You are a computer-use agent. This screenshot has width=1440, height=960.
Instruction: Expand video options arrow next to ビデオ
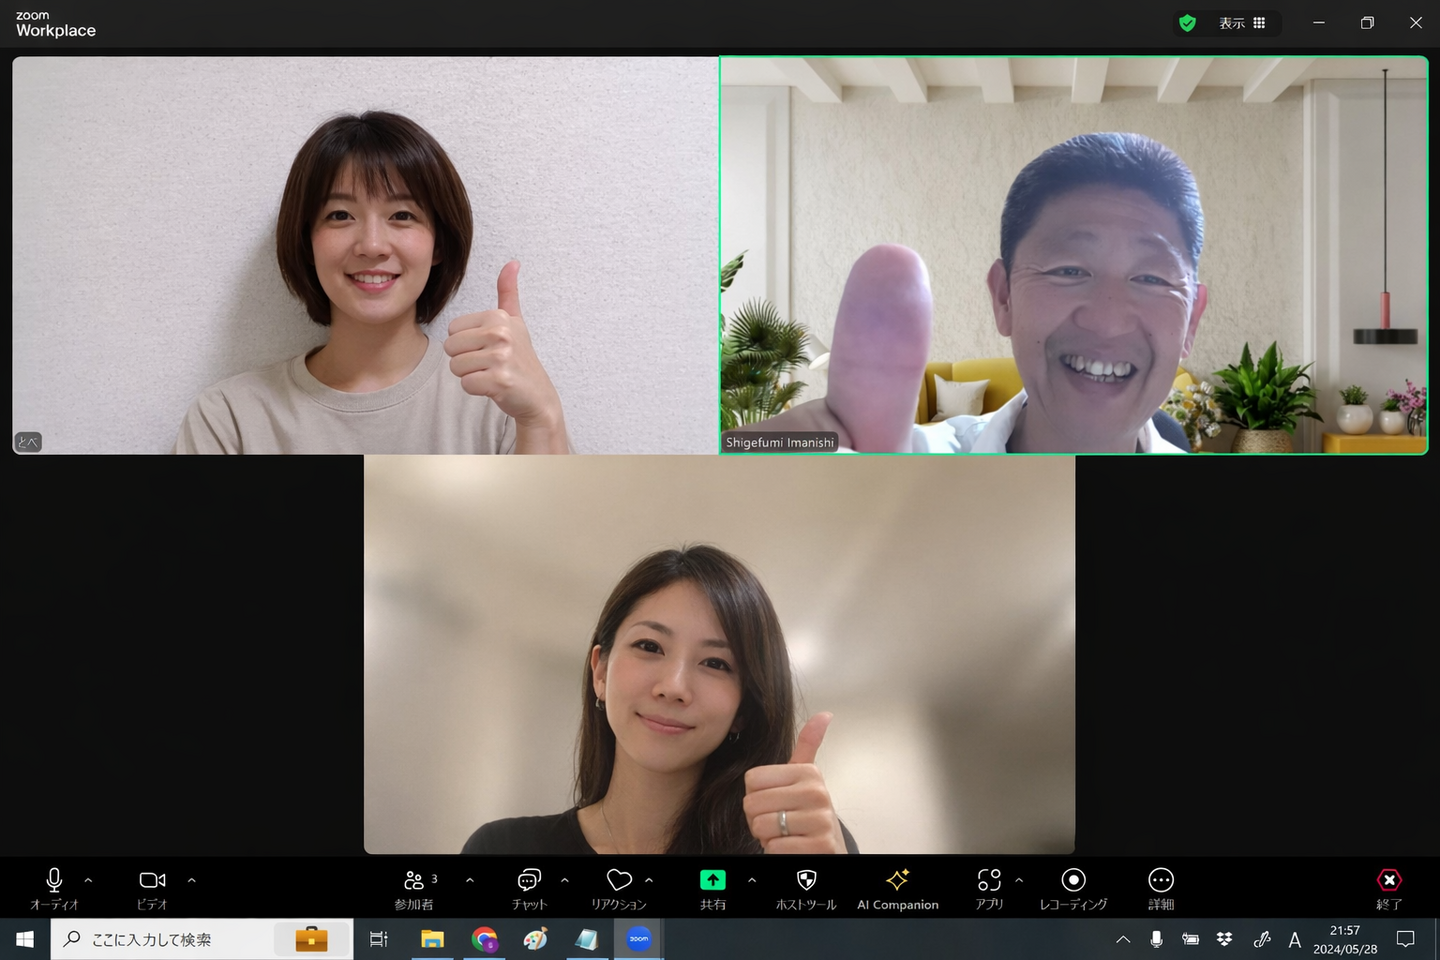(191, 880)
